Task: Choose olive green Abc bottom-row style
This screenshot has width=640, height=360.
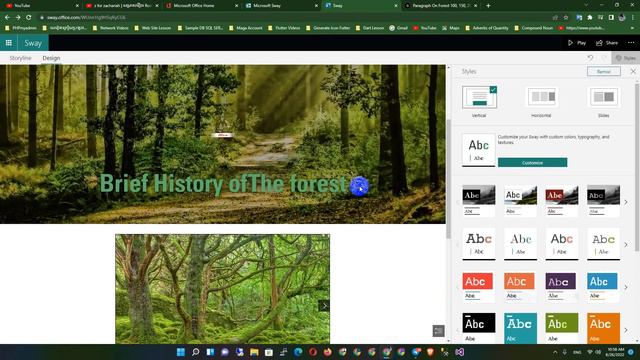Action: point(562,328)
